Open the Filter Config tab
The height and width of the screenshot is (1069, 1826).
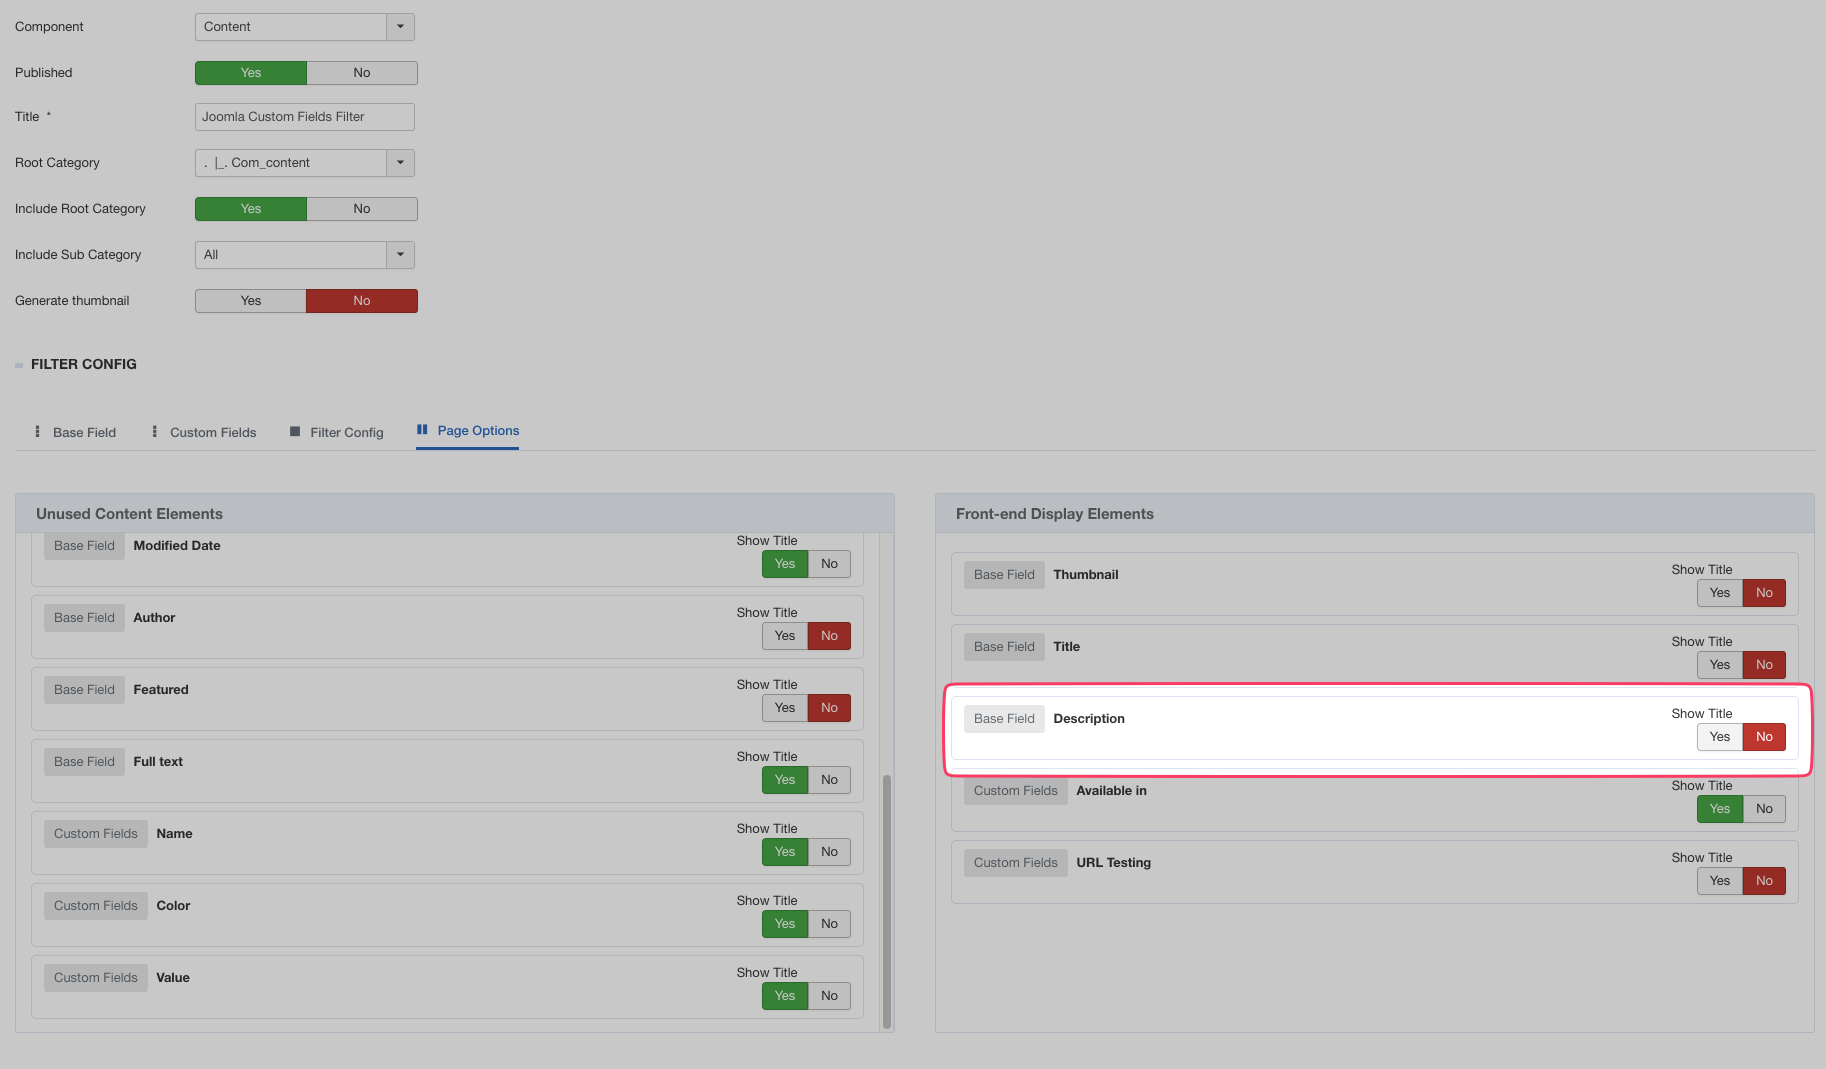click(x=346, y=433)
